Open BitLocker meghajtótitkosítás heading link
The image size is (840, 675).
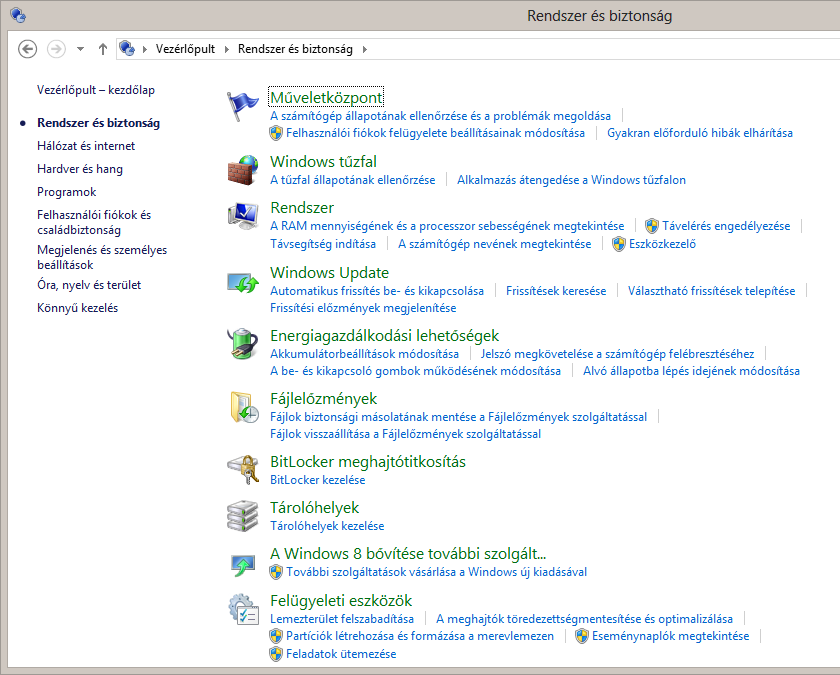coord(368,461)
